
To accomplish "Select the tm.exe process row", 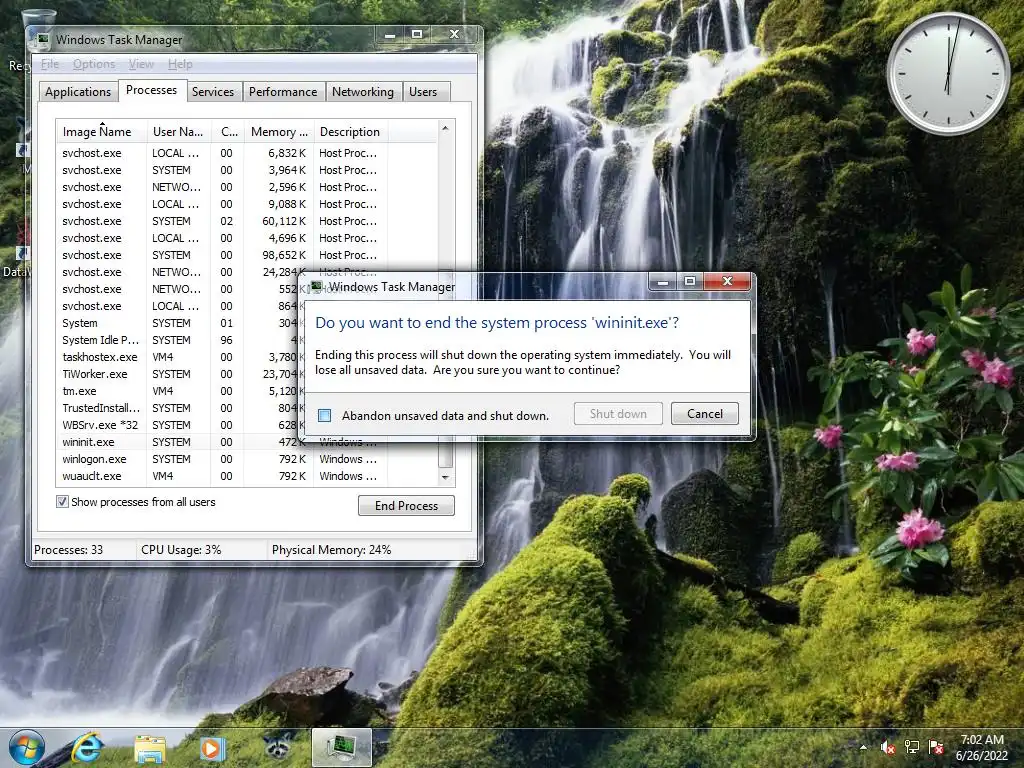I will pos(177,391).
